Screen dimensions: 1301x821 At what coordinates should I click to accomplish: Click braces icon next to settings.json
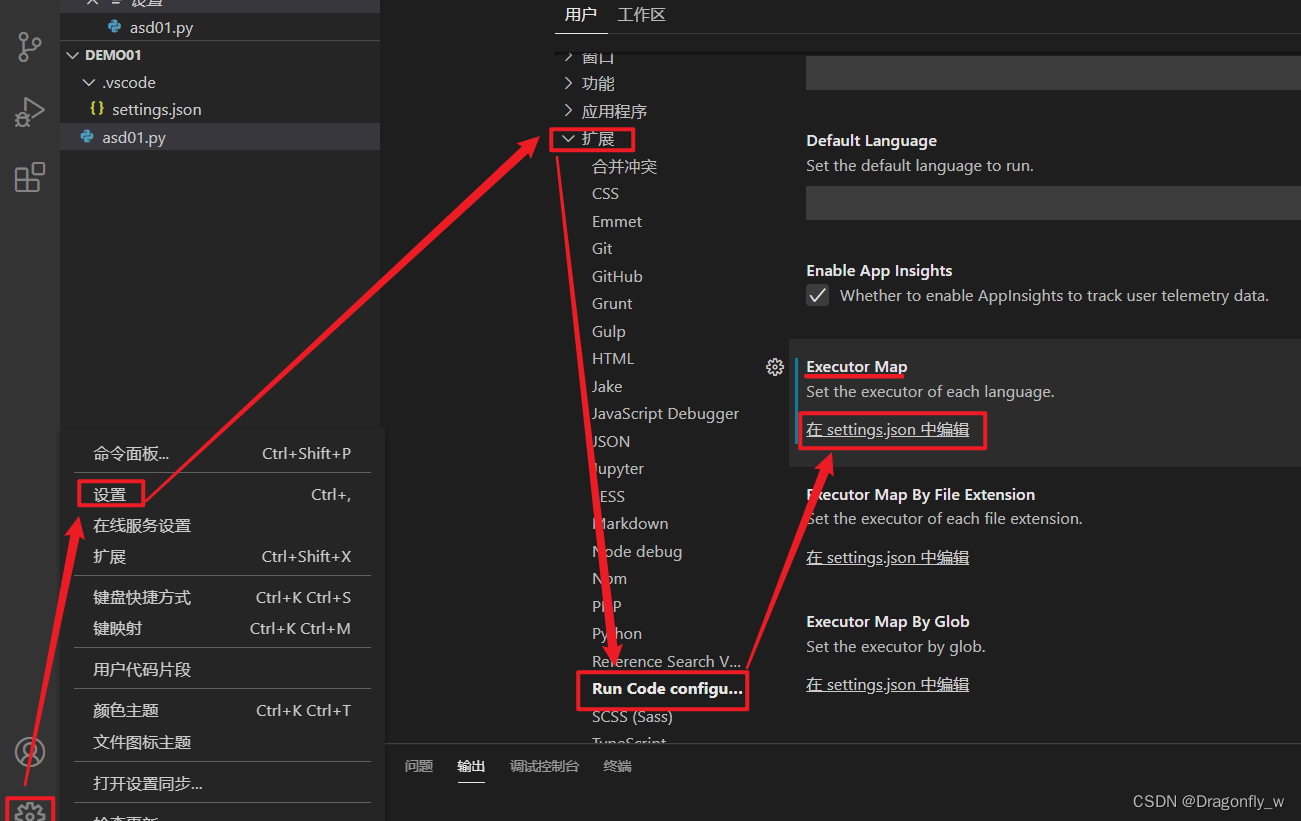tap(97, 109)
